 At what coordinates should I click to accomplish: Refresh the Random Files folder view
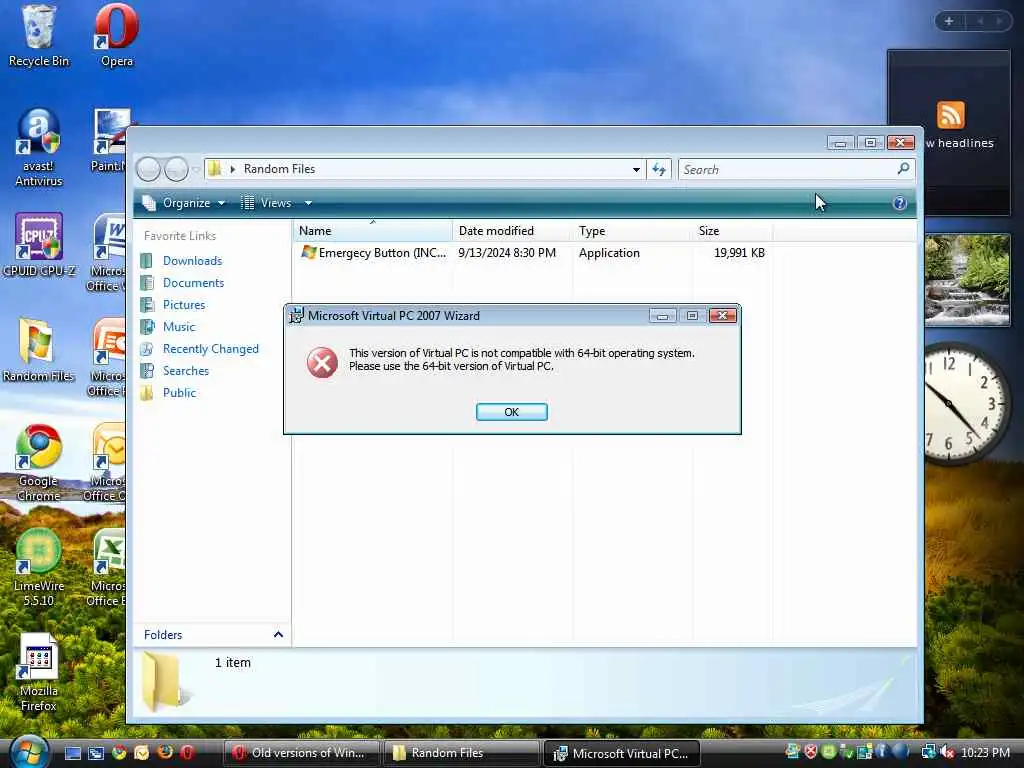click(659, 169)
